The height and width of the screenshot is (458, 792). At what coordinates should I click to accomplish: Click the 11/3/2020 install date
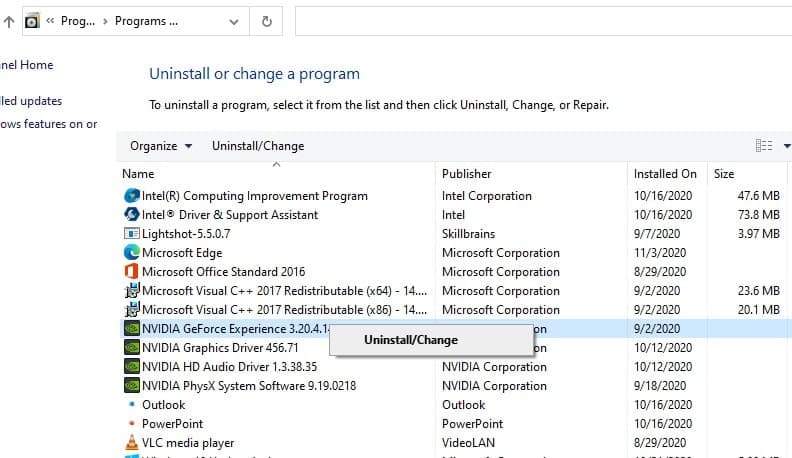point(660,253)
